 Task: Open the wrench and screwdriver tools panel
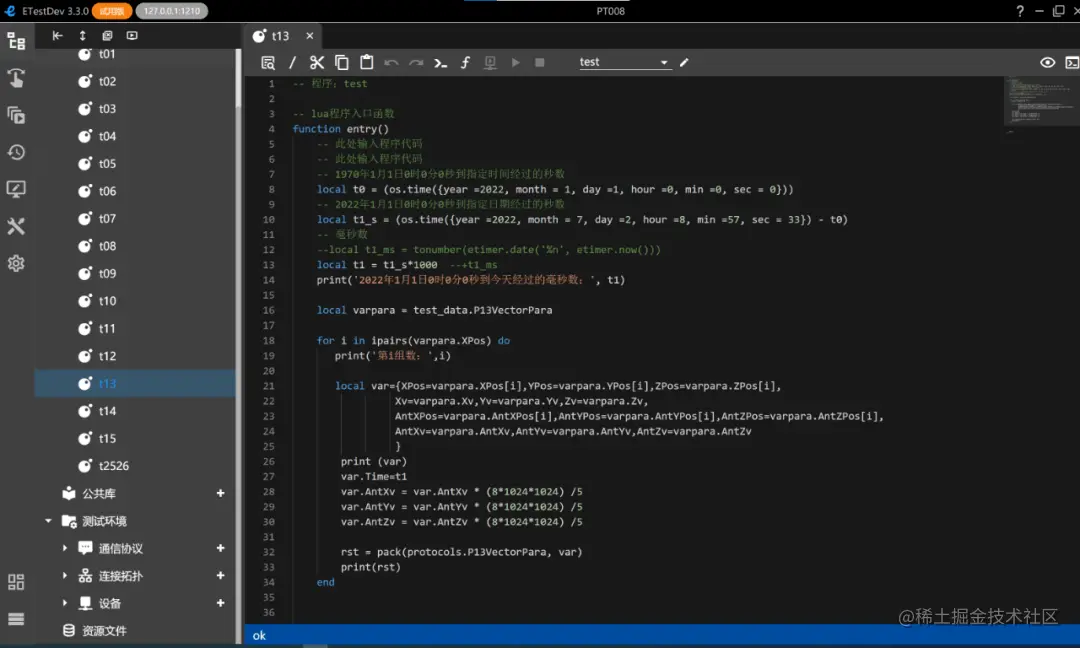[16, 226]
